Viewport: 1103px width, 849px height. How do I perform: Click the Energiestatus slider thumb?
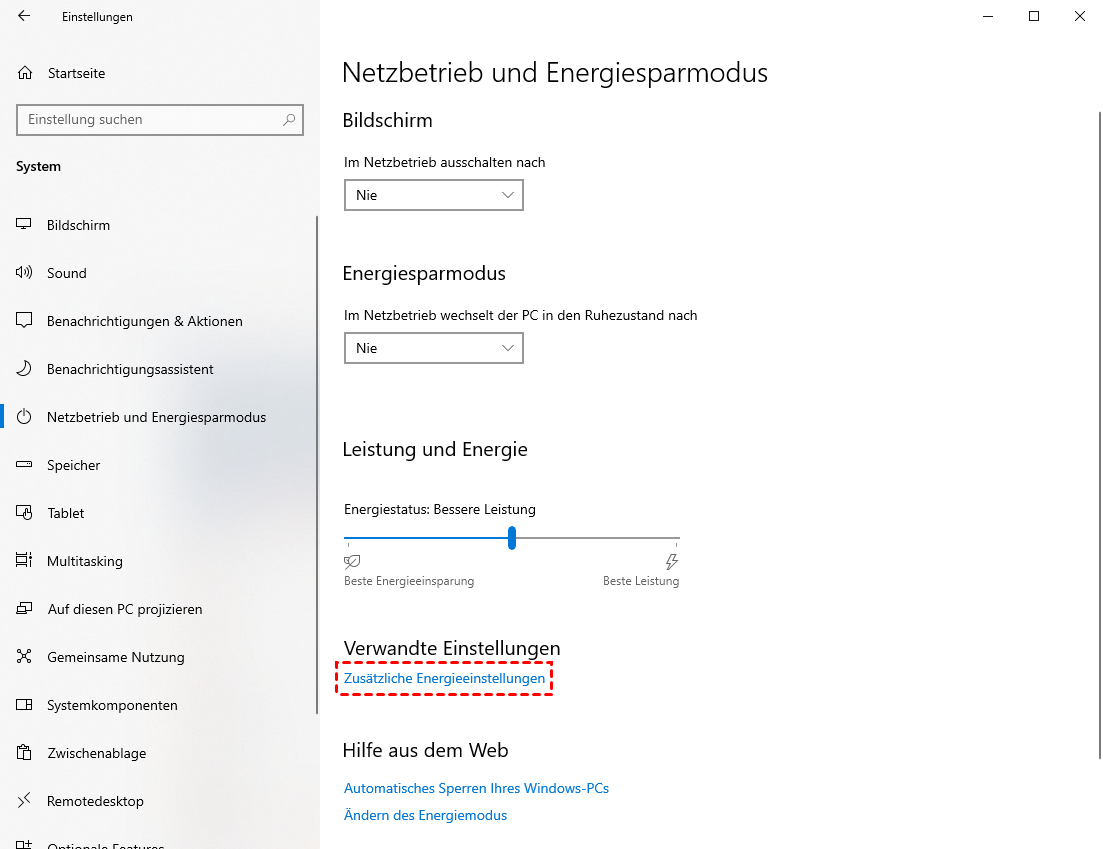click(512, 538)
